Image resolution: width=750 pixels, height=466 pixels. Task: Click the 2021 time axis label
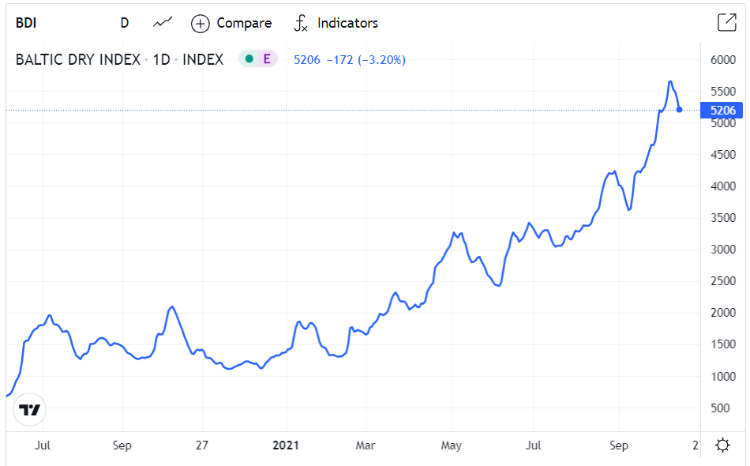click(x=287, y=444)
